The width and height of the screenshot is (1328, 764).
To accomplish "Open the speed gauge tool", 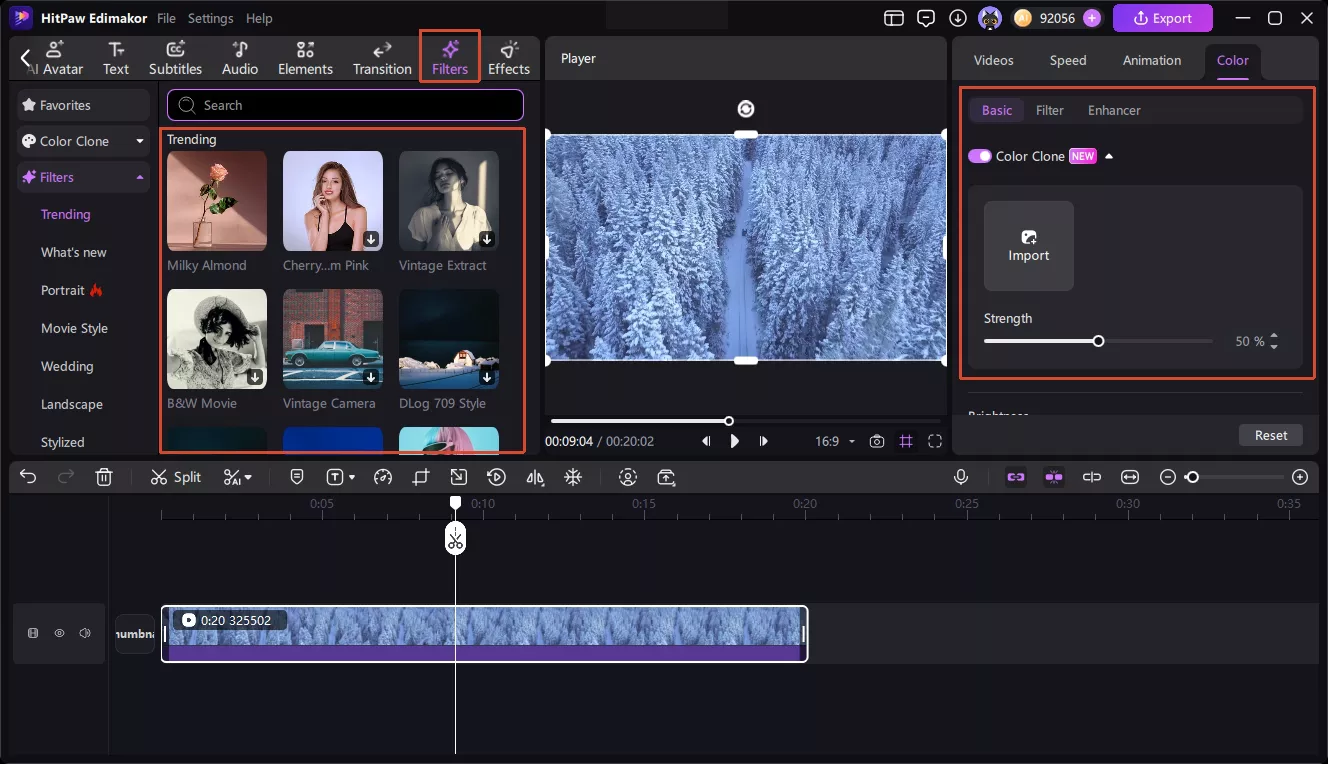I will pyautogui.click(x=383, y=477).
